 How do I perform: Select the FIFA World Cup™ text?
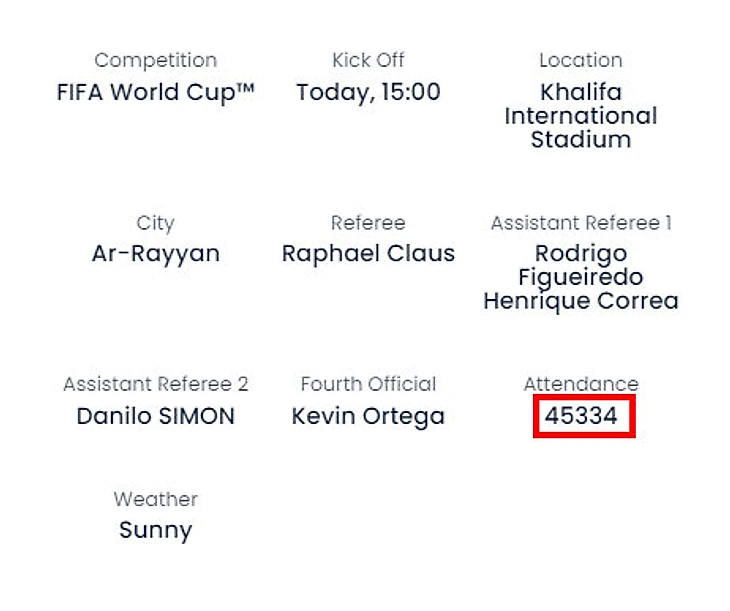pos(155,93)
